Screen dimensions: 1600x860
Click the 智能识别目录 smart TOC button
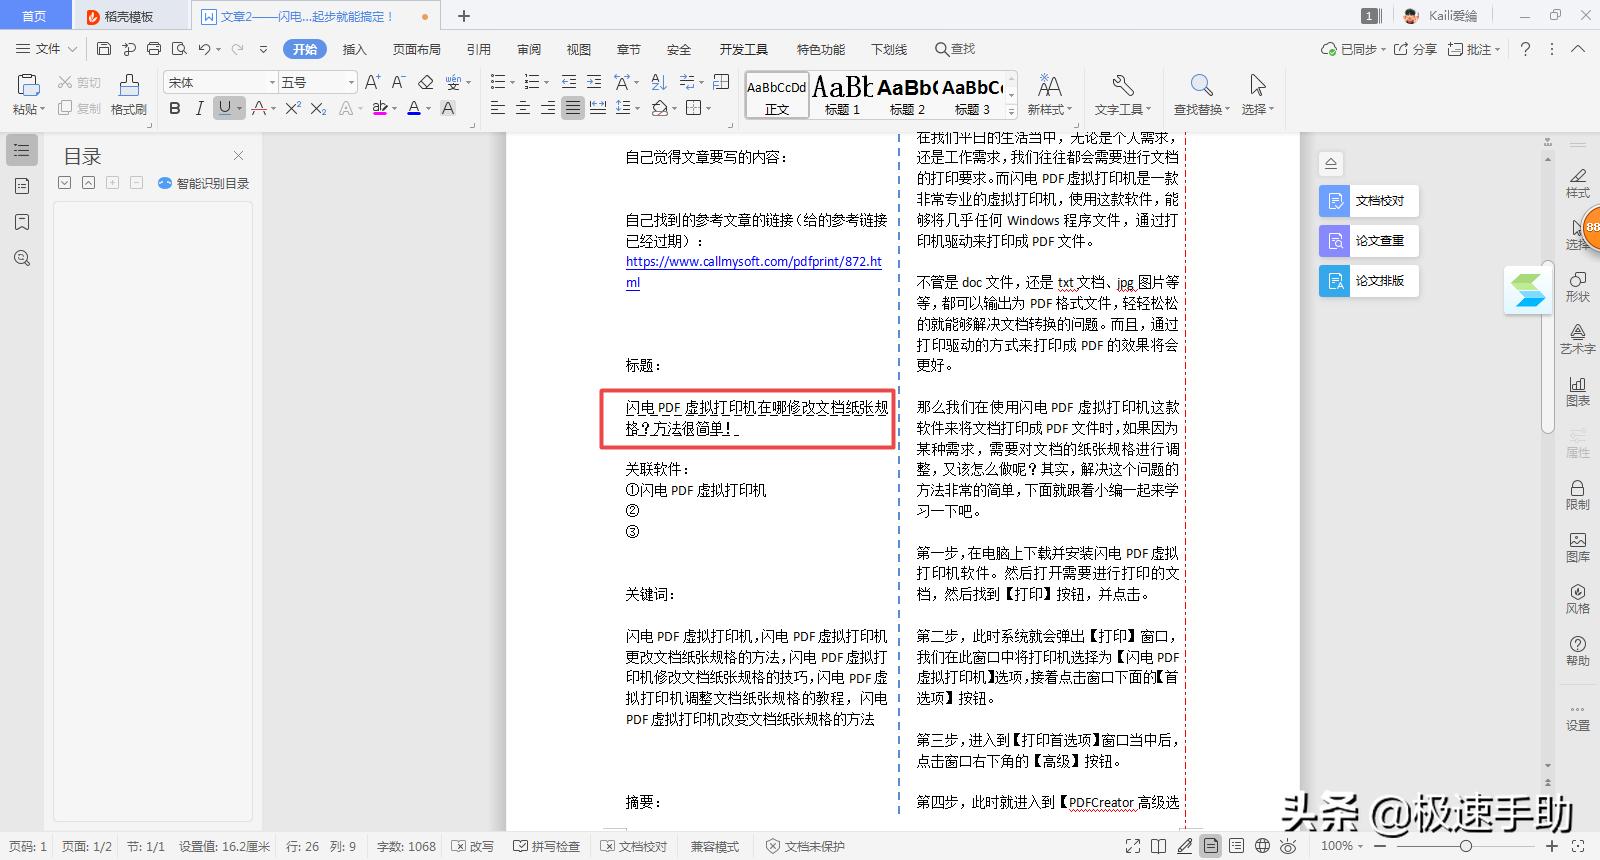pos(204,183)
